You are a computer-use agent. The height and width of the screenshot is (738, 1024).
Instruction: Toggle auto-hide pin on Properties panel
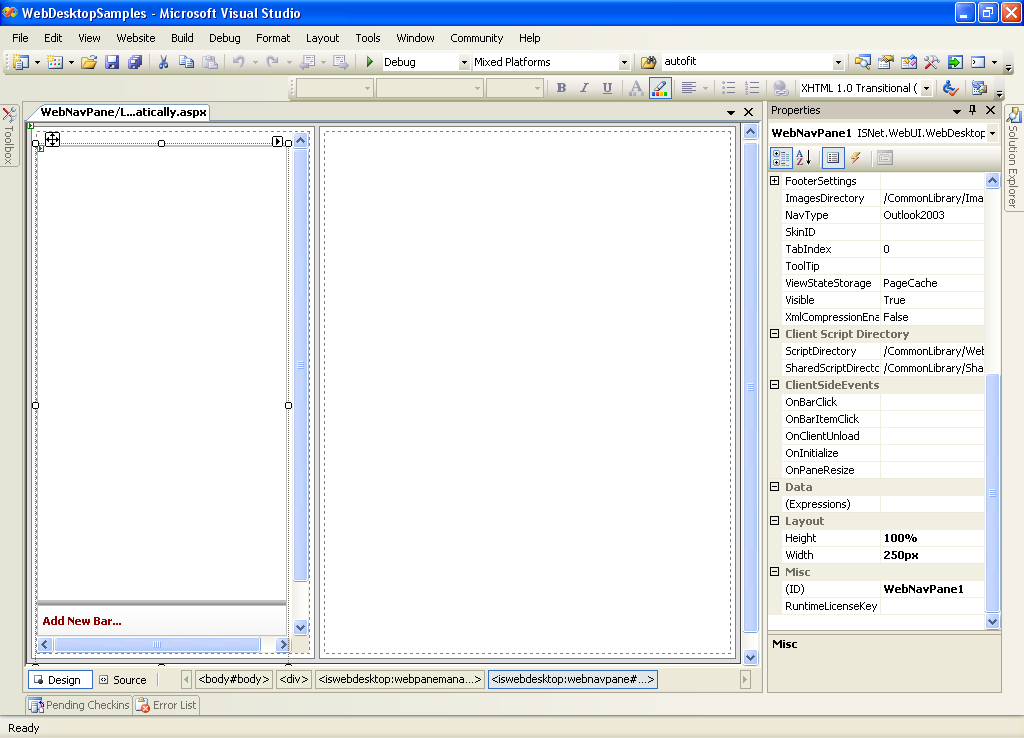(972, 110)
